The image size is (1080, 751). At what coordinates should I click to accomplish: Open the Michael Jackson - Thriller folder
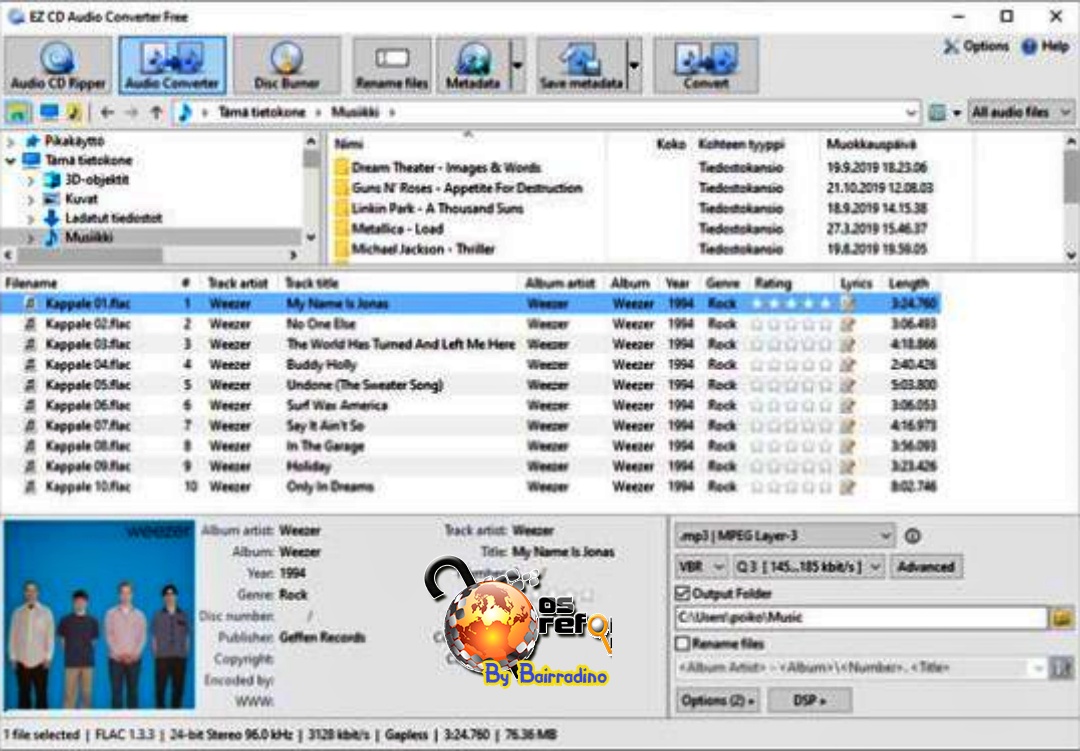point(423,249)
